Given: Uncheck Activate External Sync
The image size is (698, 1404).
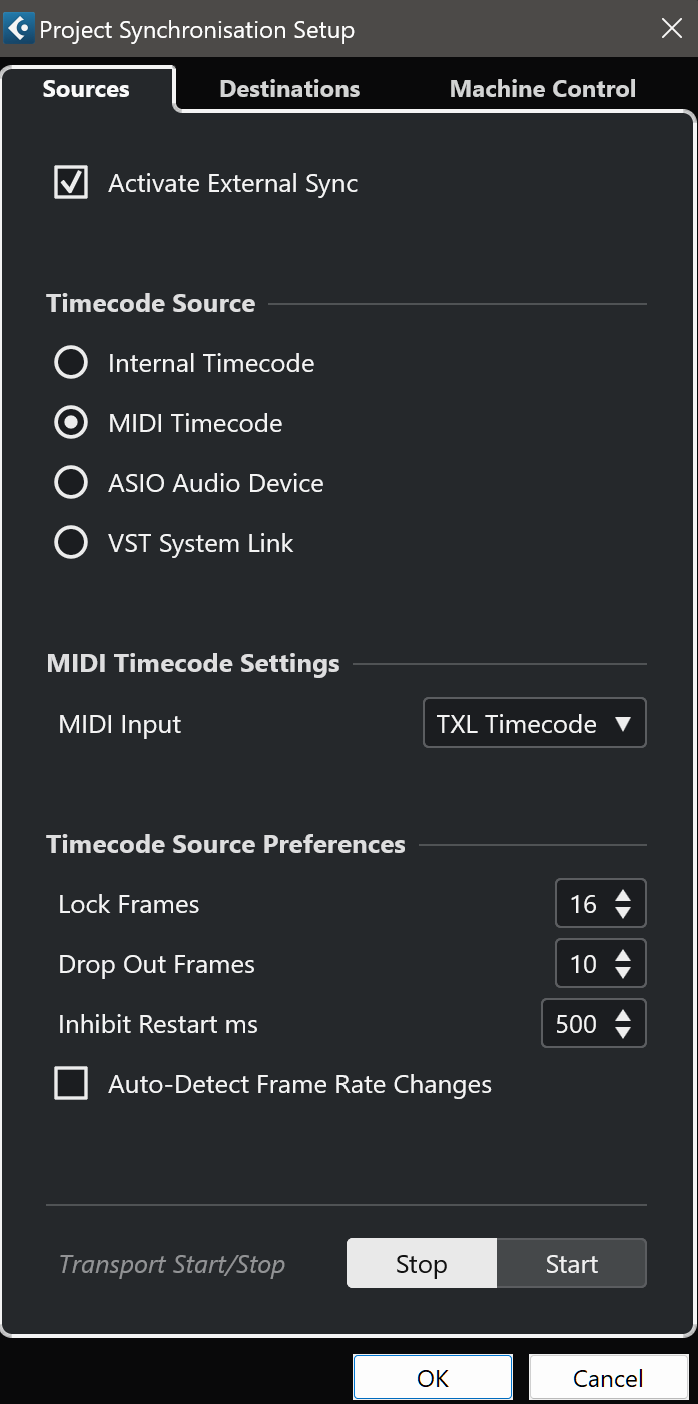Looking at the screenshot, I should click(71, 183).
